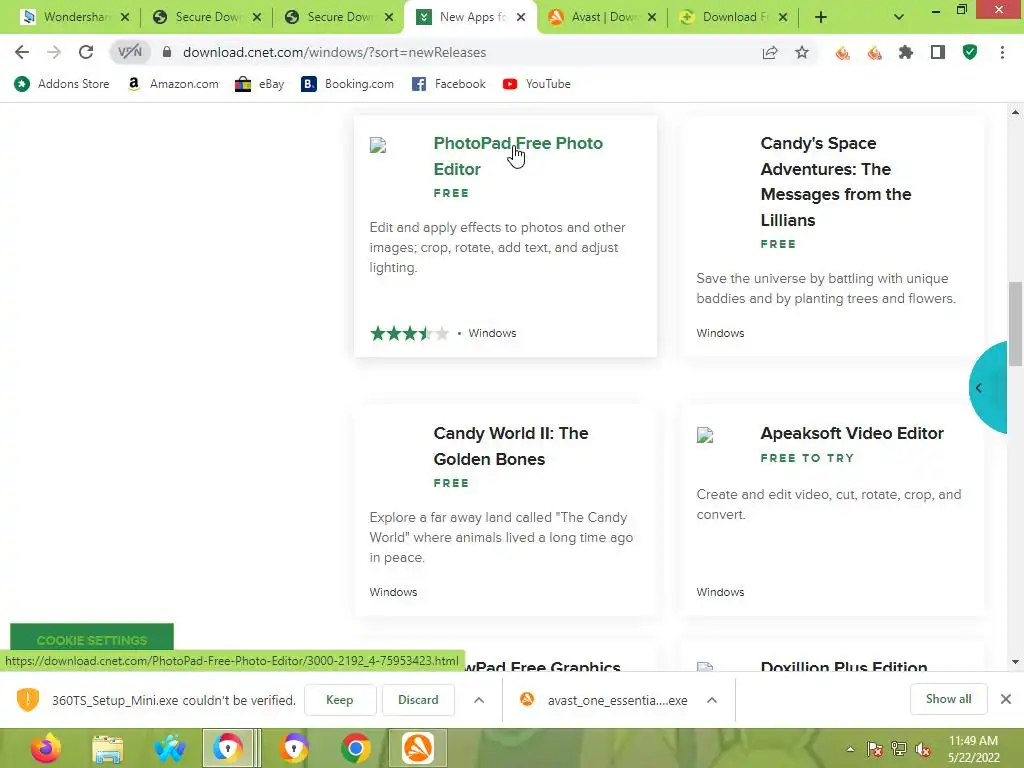Open Apeaksoft Video Editor listing
Image resolution: width=1024 pixels, height=768 pixels.
point(852,434)
